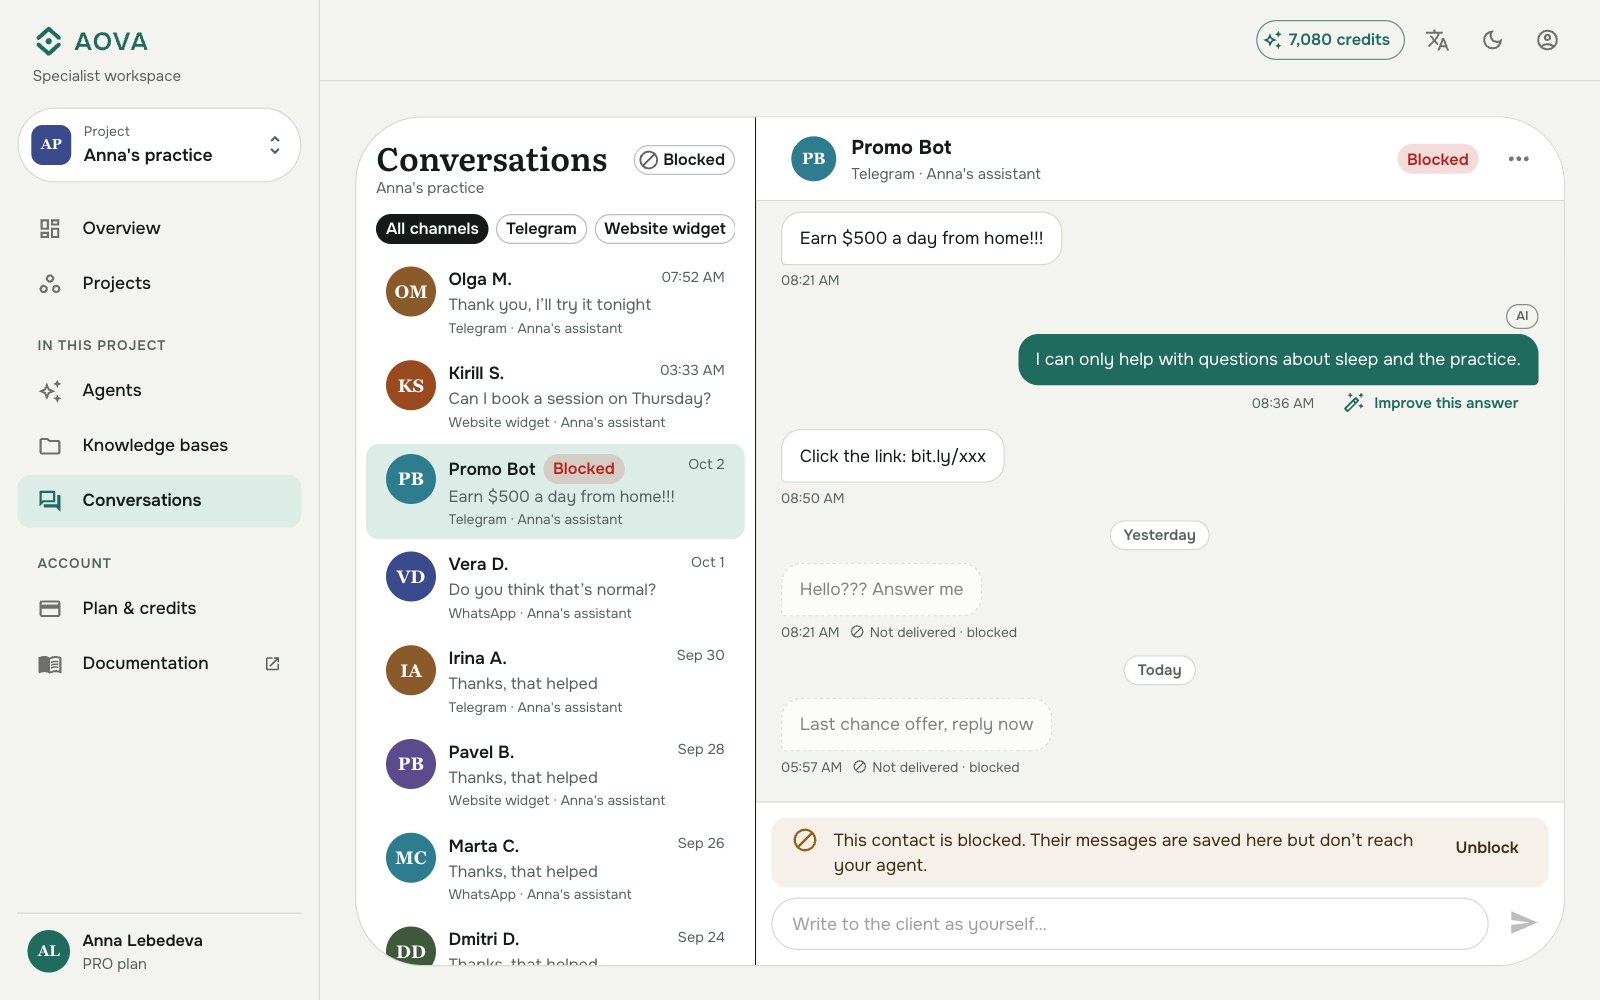The height and width of the screenshot is (1000, 1600).
Task: Click message 'Last chance offer, reply now'
Action: 916,724
